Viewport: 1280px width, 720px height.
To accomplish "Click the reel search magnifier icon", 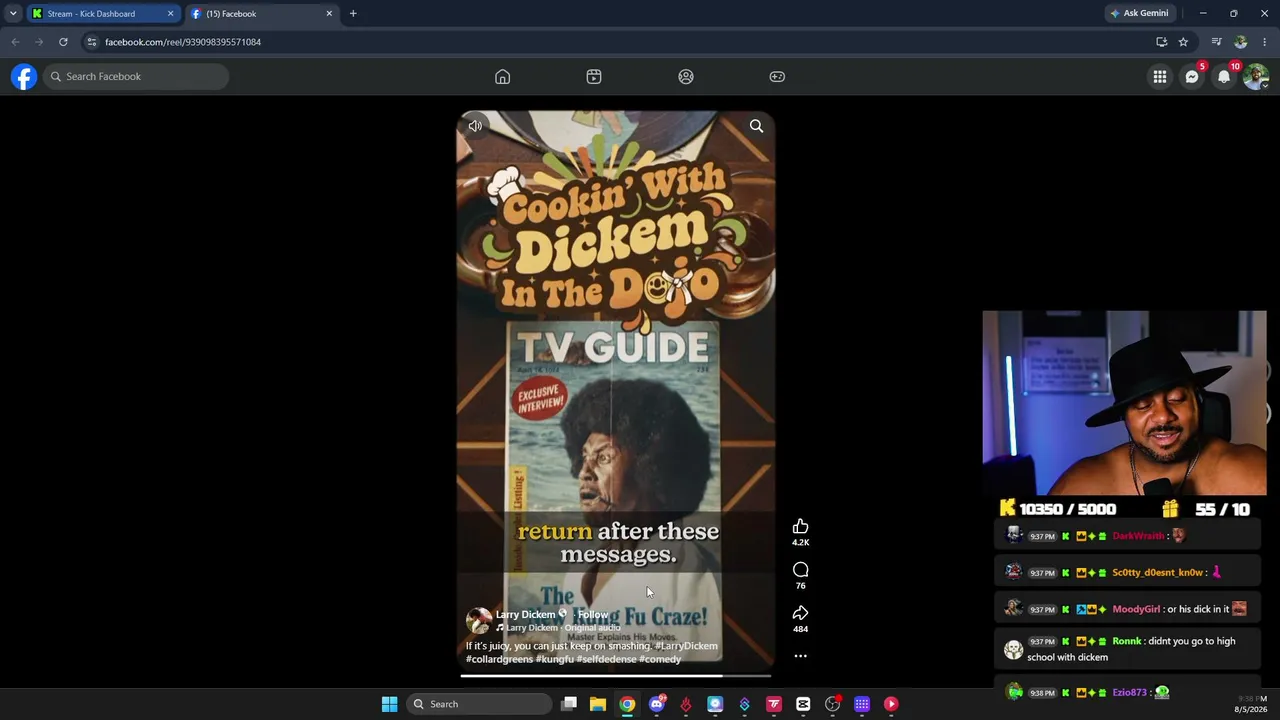I will click(x=757, y=126).
